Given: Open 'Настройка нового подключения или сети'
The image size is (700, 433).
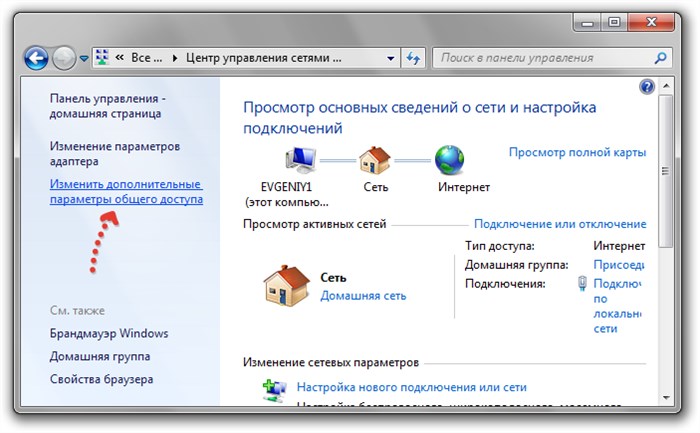Looking at the screenshot, I should coord(412,387).
